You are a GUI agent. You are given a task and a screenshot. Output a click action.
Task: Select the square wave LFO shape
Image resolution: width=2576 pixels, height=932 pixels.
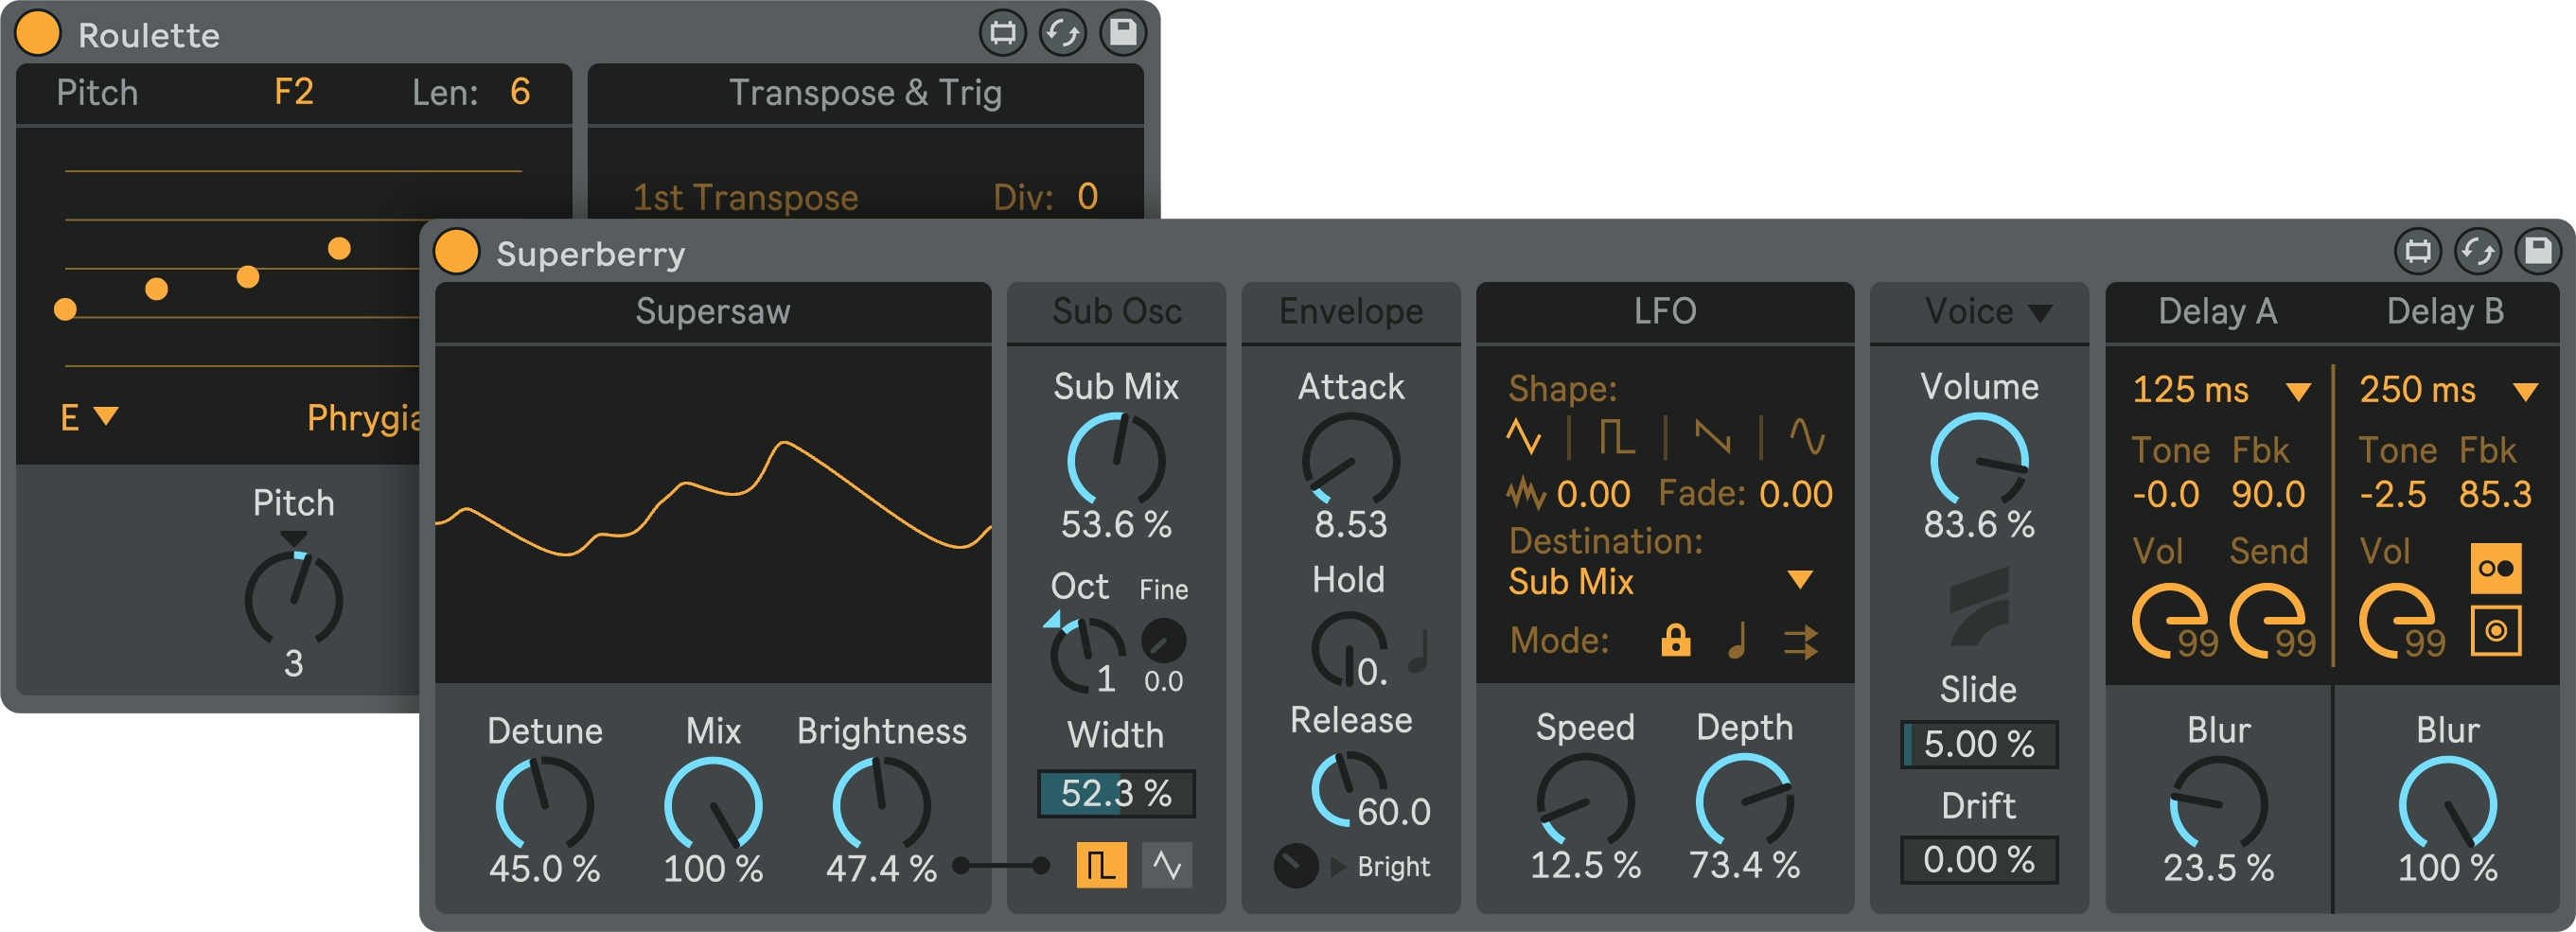(x=1615, y=438)
